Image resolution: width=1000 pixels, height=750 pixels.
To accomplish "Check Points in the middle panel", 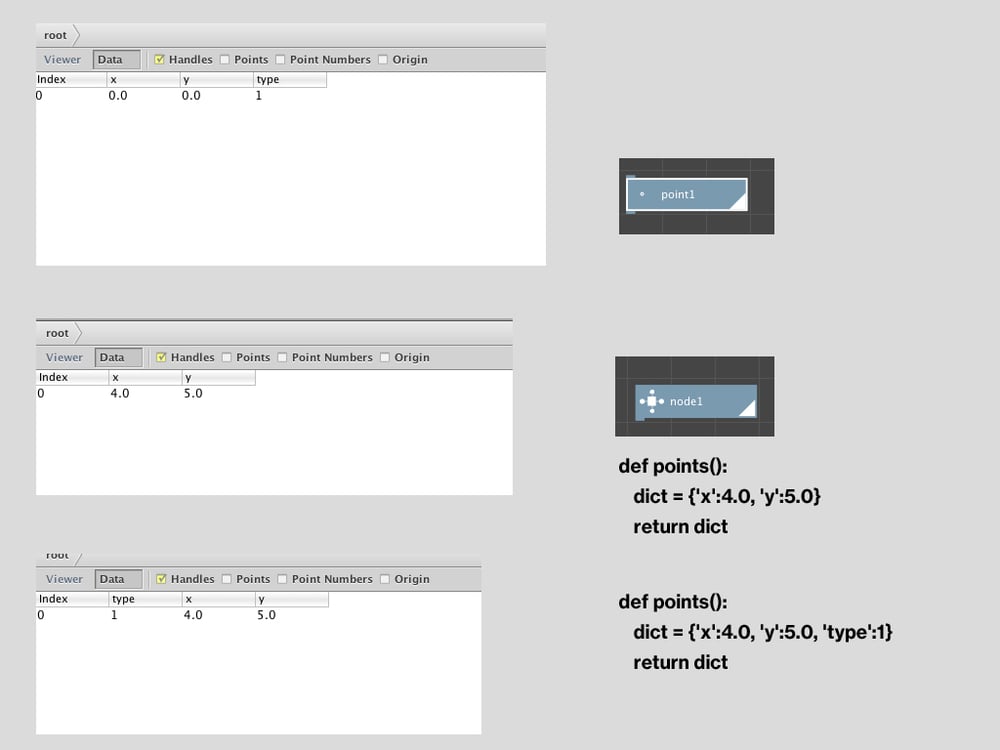I will (x=226, y=357).
